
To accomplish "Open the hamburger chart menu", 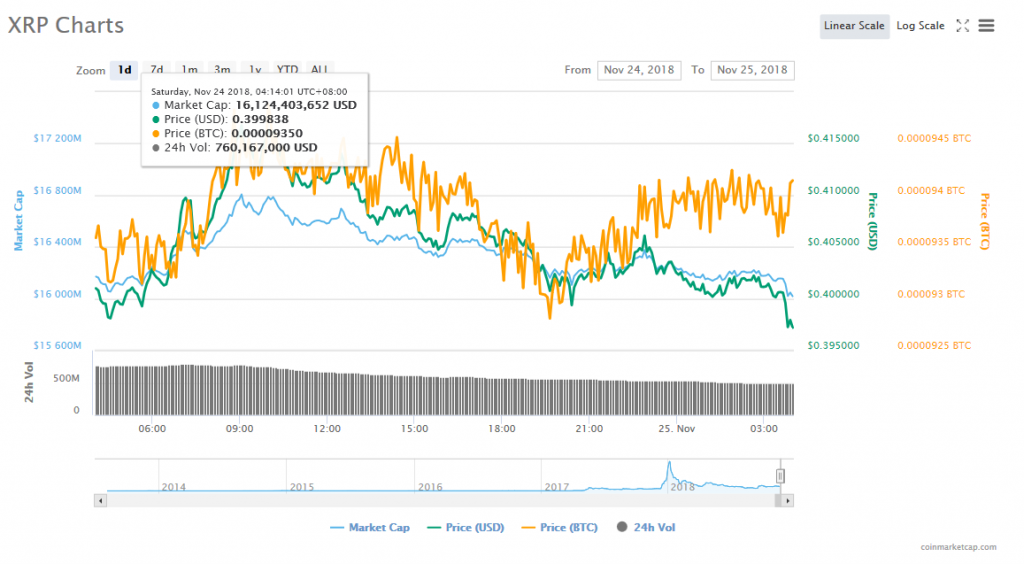I will (986, 26).
